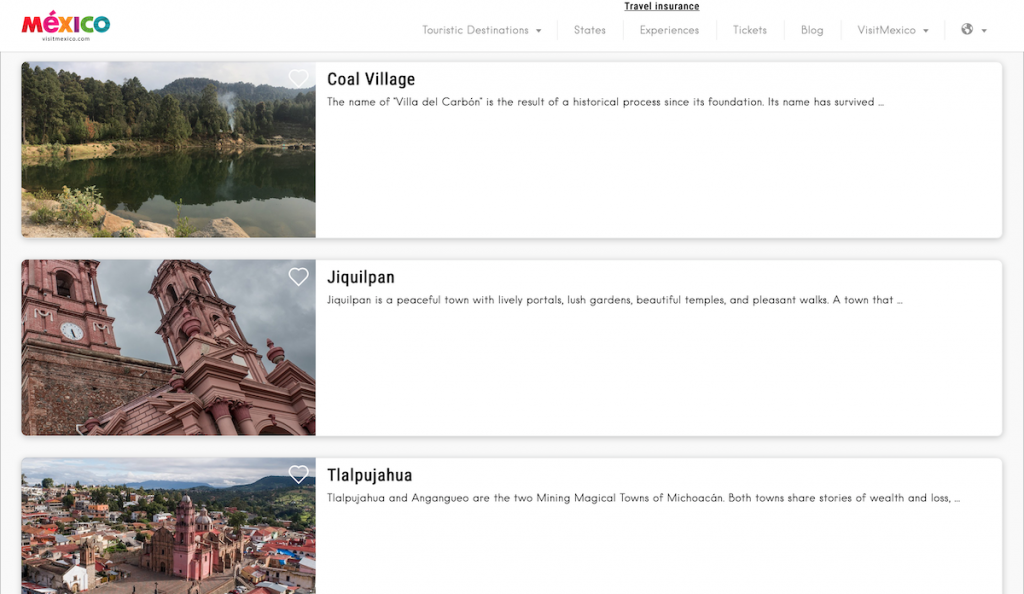Favorite Jiquilpan with heart icon
Image resolution: width=1024 pixels, height=594 pixels.
[x=298, y=277]
